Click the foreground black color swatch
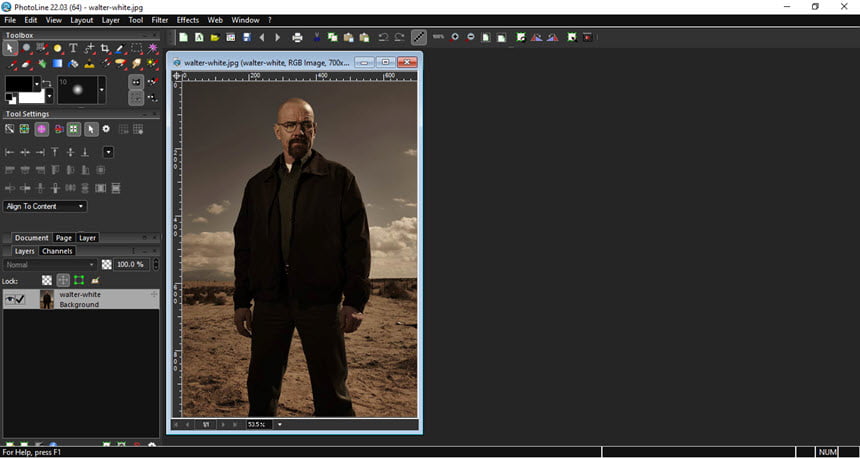Screen dimensions: 860x458 [x=19, y=84]
